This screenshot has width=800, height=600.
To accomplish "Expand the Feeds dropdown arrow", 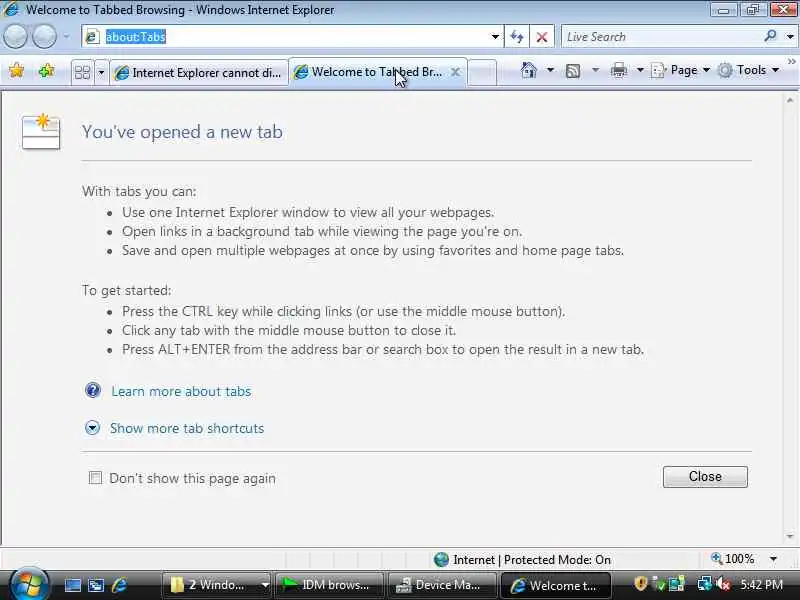I will point(595,70).
